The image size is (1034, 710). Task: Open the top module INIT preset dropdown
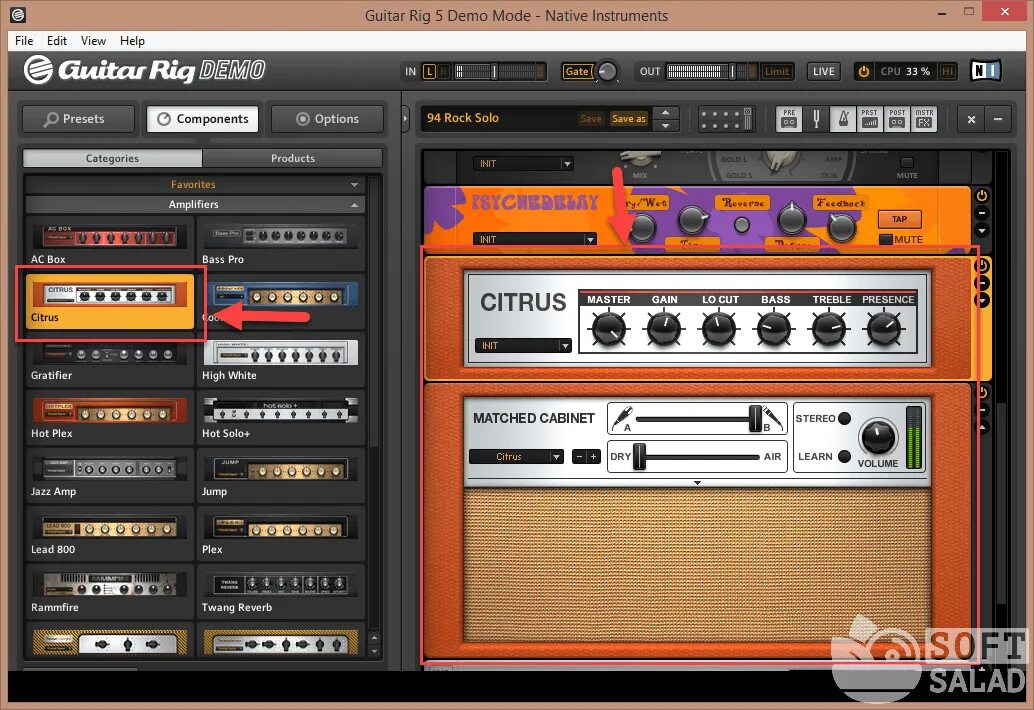pos(523,163)
